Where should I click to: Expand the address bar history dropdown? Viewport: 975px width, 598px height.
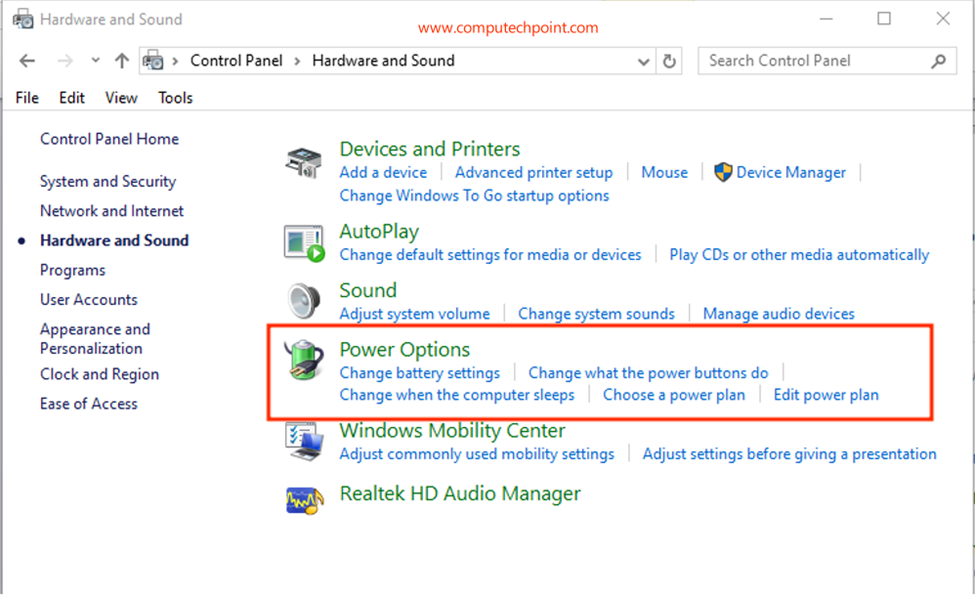click(x=644, y=61)
